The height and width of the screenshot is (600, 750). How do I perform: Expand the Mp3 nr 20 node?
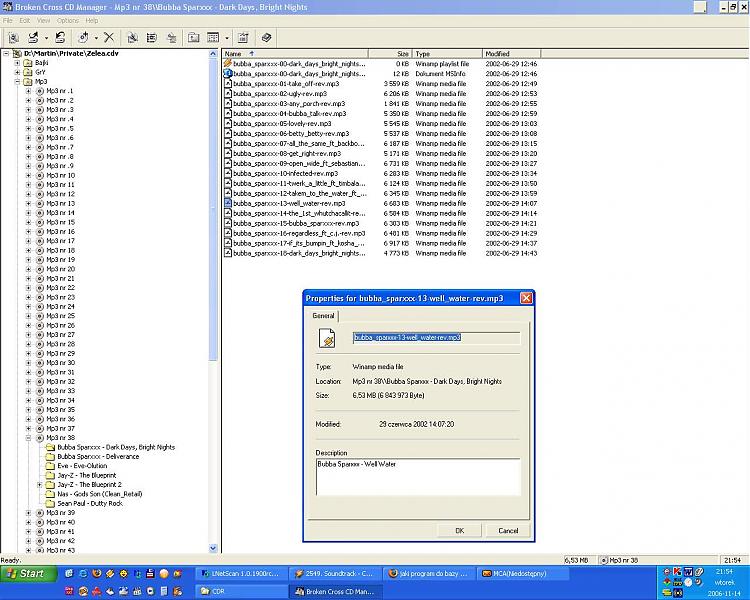coord(28,269)
